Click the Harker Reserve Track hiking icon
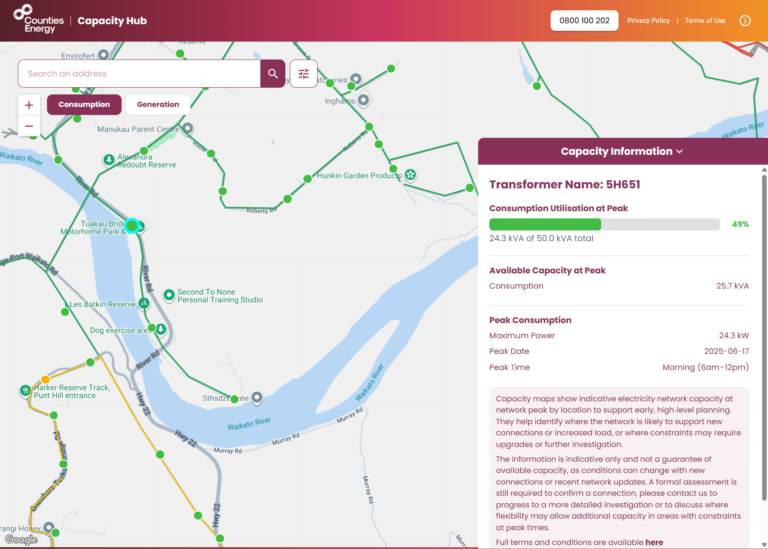Viewport: 768px width, 549px height. coord(25,390)
